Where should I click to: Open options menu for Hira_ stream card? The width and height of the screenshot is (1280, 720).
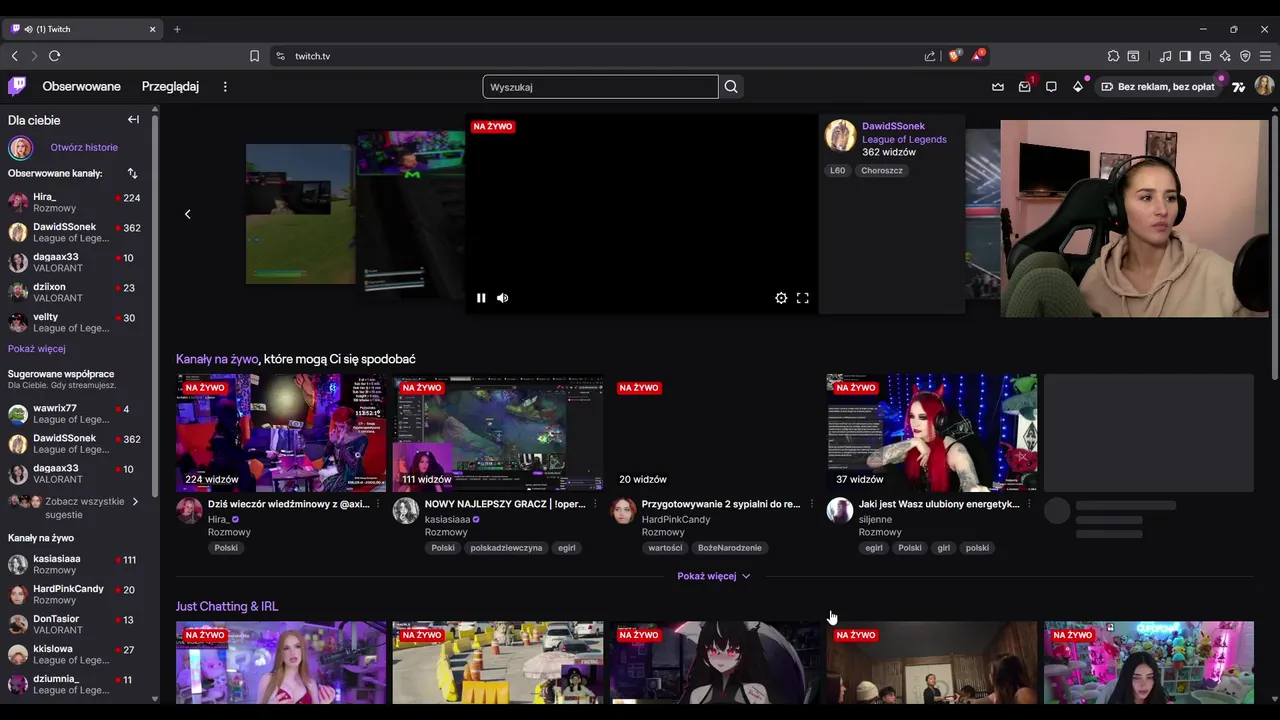click(x=377, y=504)
